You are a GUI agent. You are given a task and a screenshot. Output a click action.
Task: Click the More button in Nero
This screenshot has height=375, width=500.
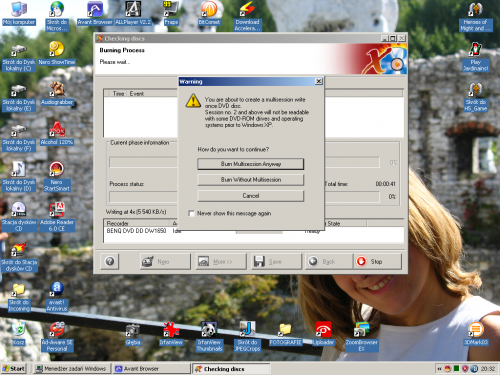click(x=221, y=261)
